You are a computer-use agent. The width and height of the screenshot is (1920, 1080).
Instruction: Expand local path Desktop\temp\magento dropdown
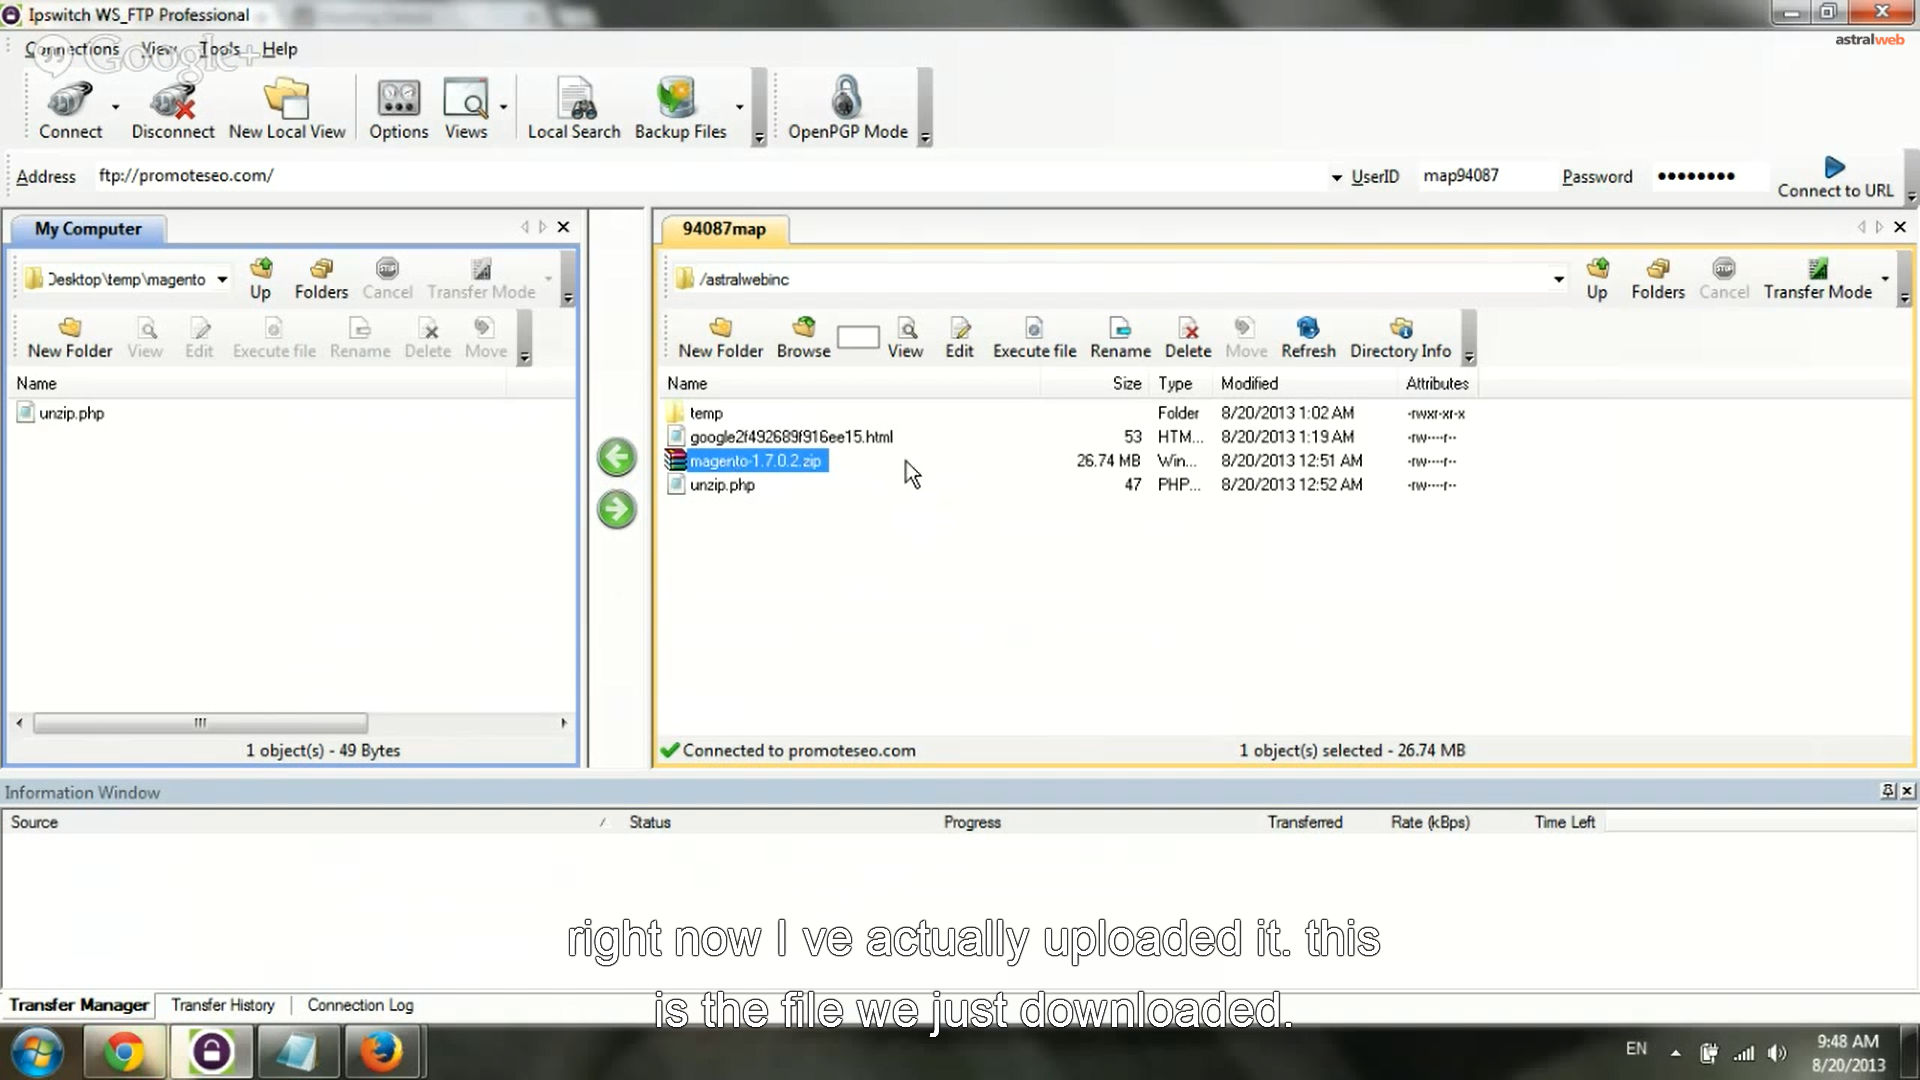[x=222, y=279]
